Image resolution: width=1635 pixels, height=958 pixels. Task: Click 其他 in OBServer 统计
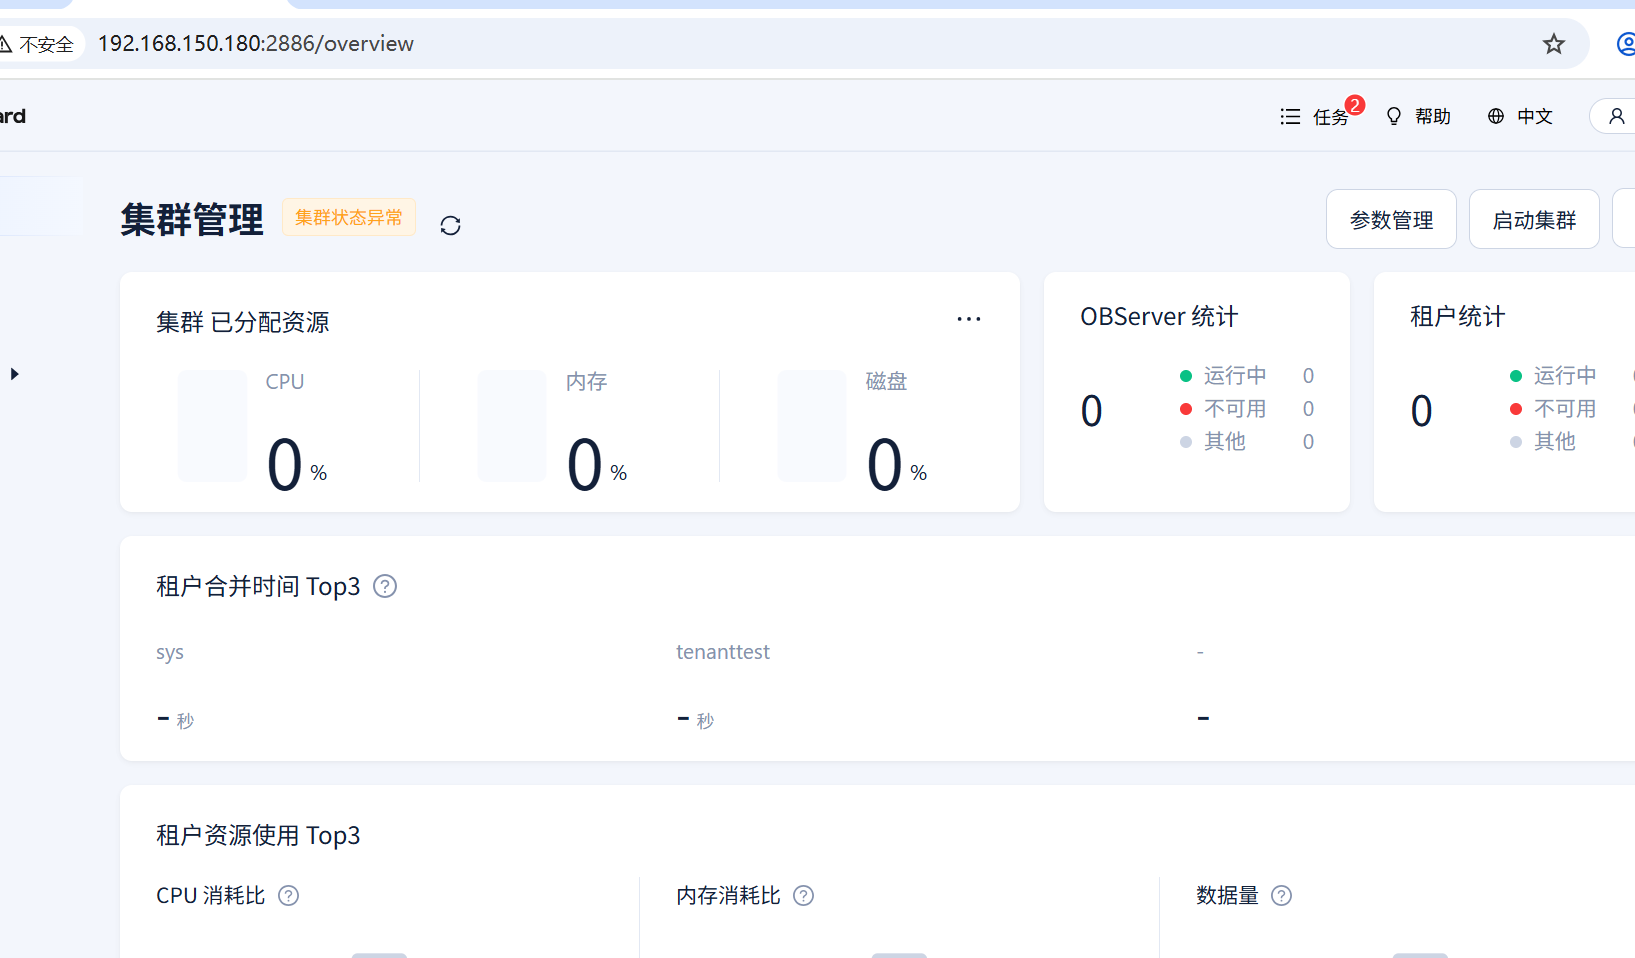coord(1224,441)
